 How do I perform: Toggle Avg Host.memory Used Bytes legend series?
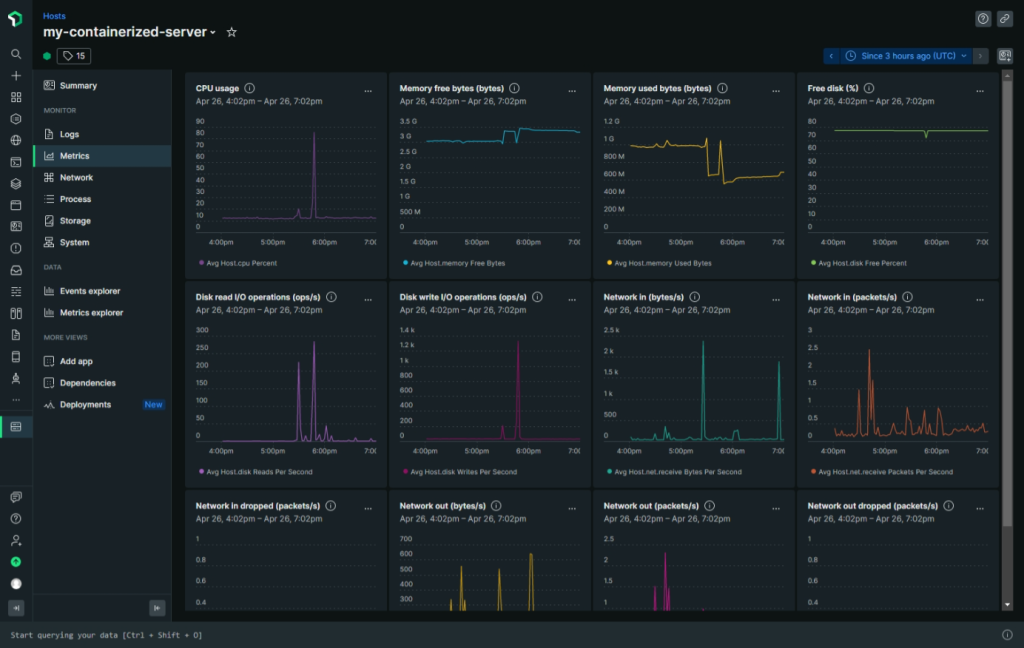pyautogui.click(x=659, y=263)
